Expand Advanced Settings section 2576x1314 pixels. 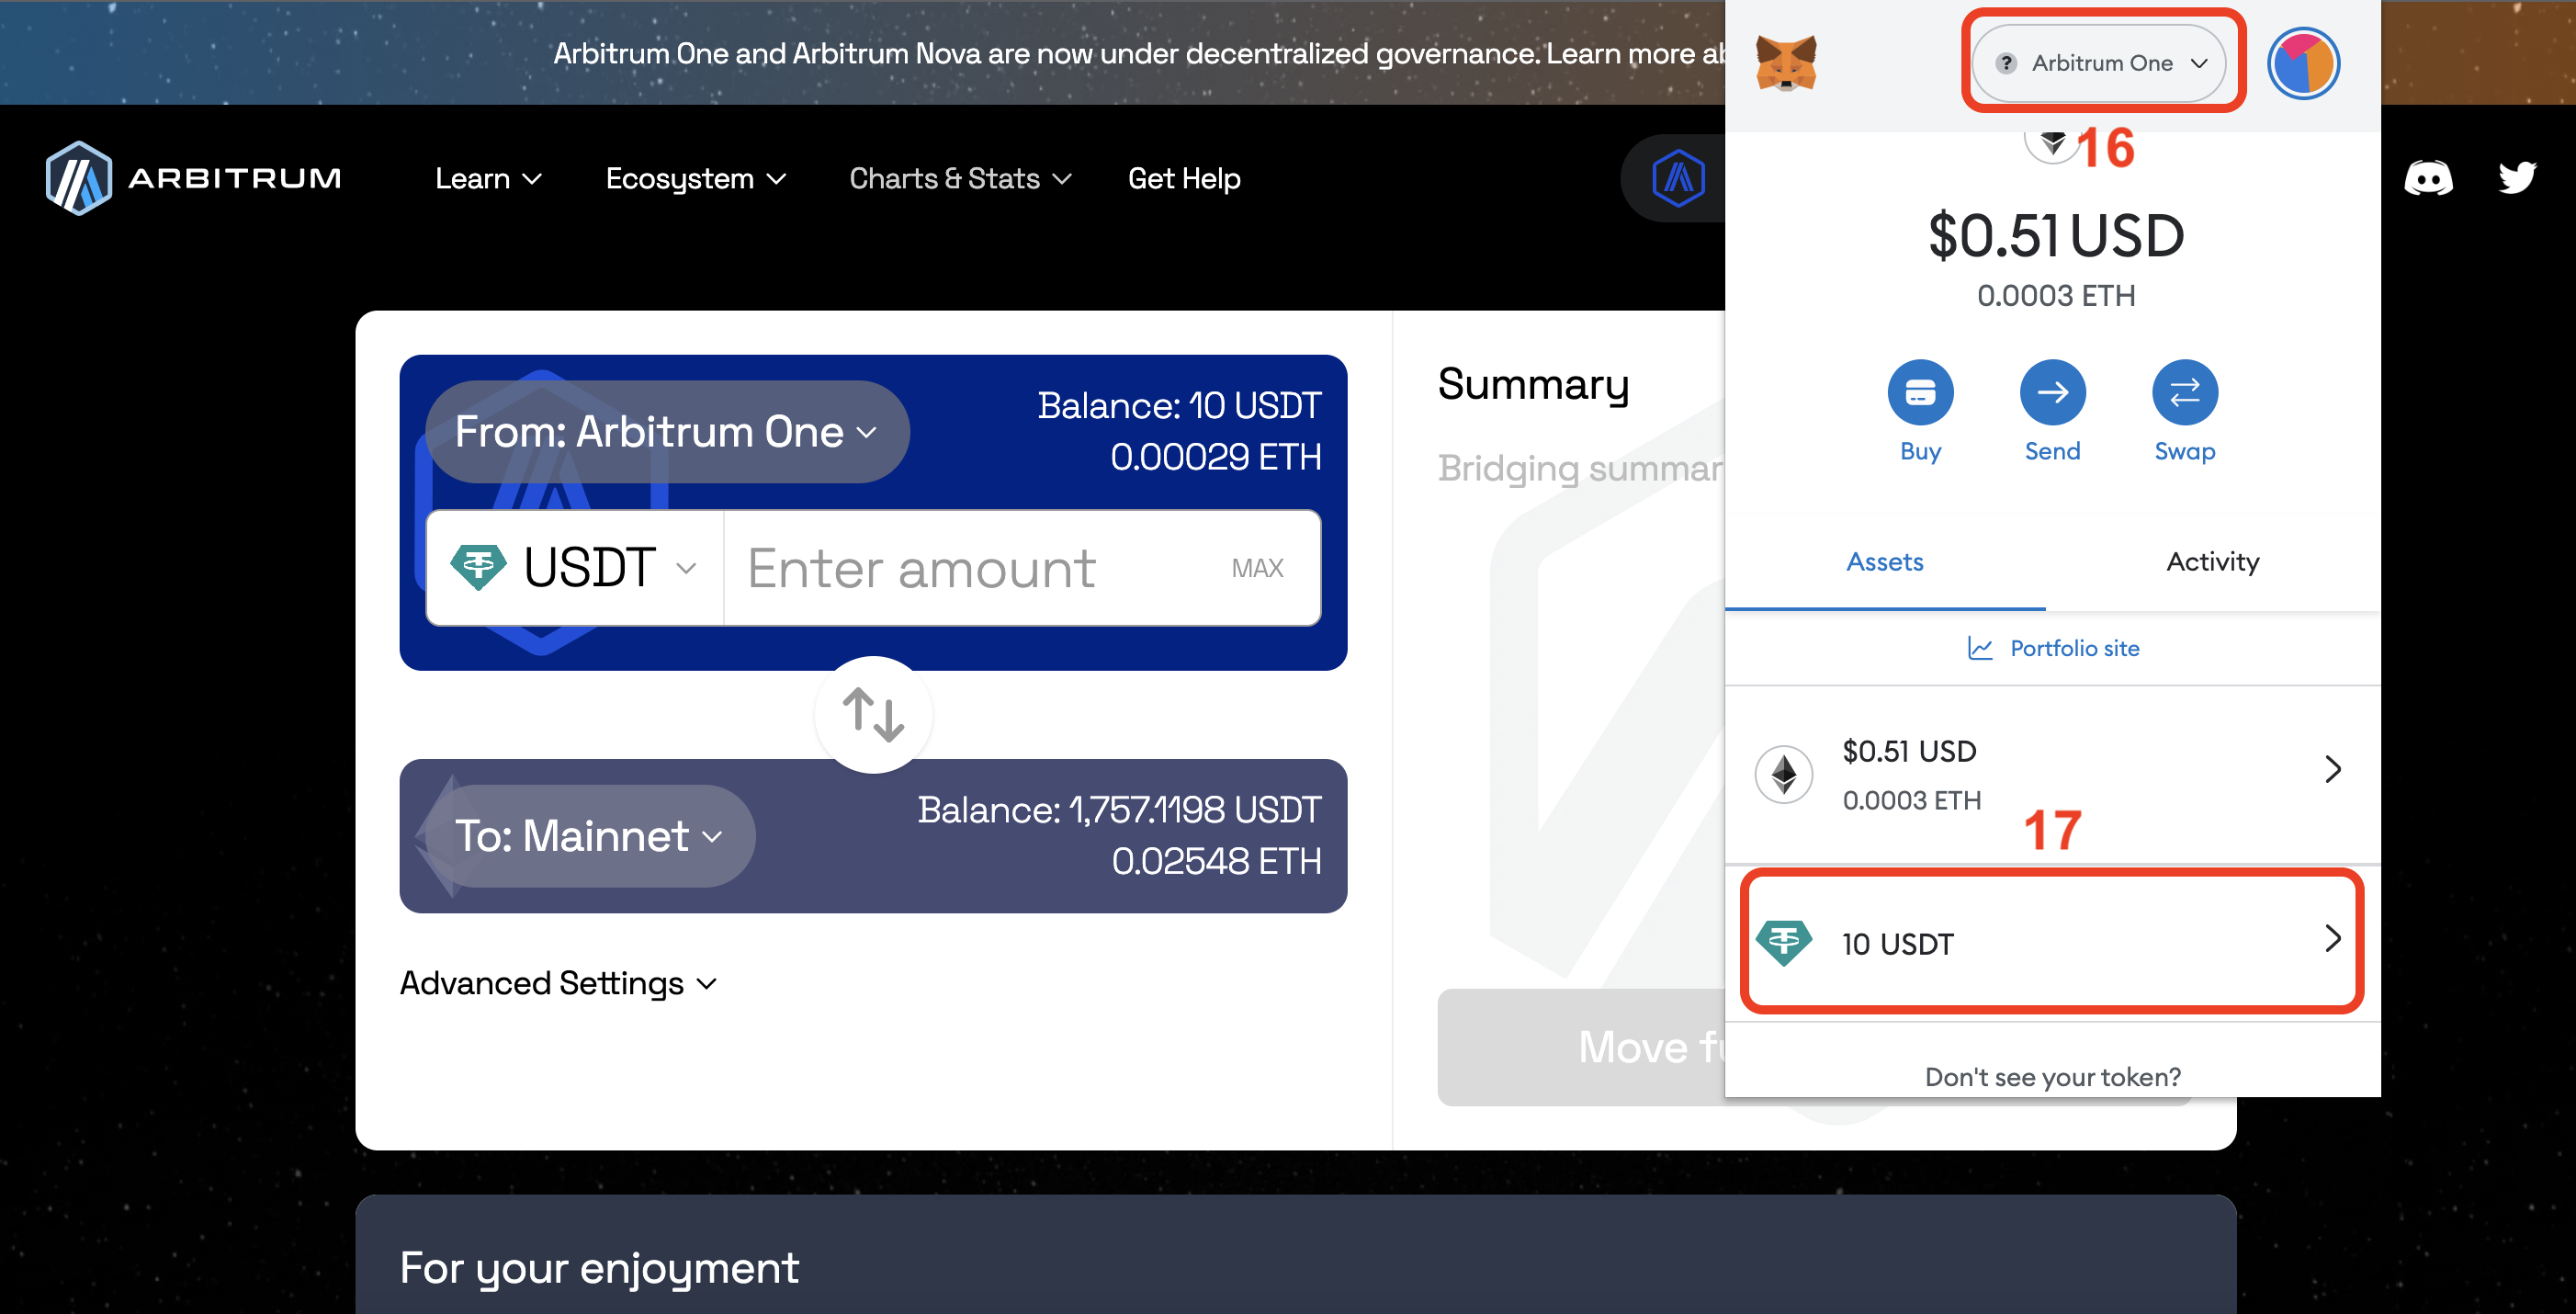pyautogui.click(x=558, y=983)
